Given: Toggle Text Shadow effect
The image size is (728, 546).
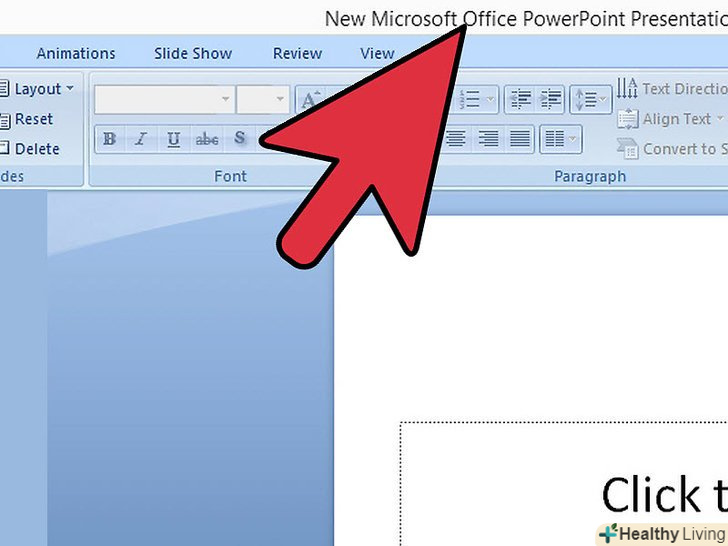Looking at the screenshot, I should point(240,139).
